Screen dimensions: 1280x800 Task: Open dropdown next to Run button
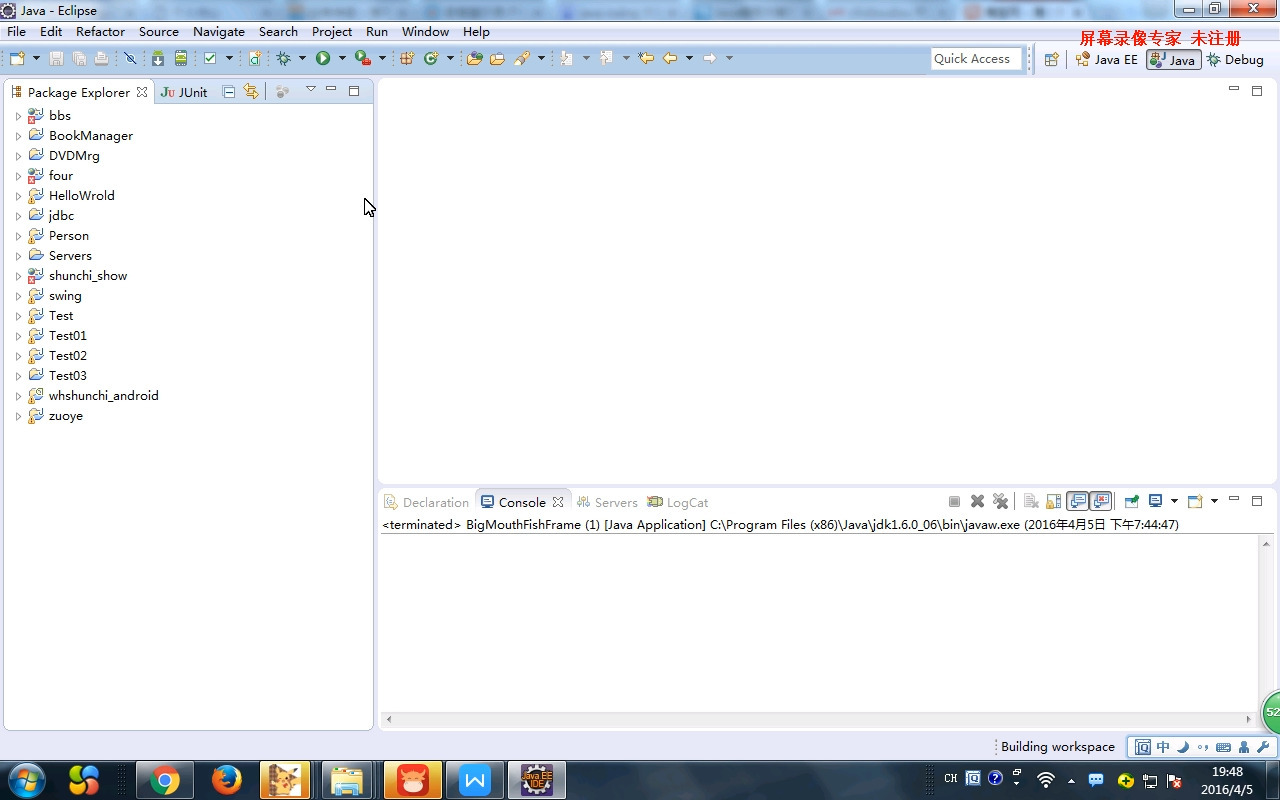coord(342,59)
